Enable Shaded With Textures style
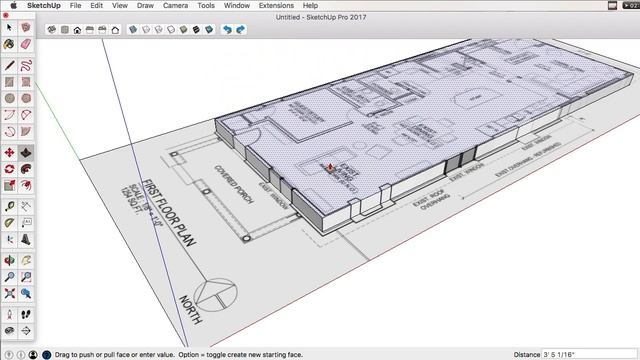This screenshot has height=360, width=640. 196,29
